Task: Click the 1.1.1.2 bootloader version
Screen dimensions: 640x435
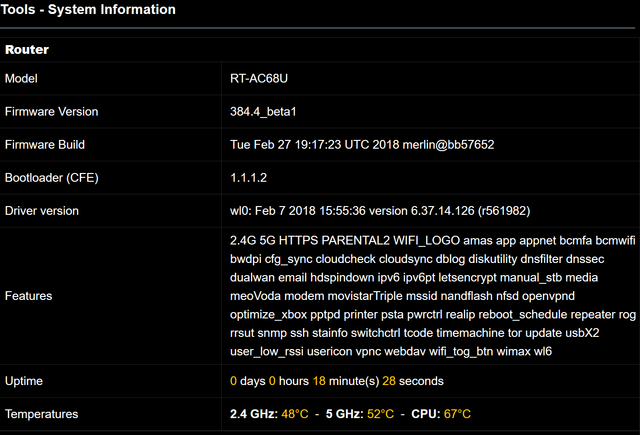Action: 249,178
